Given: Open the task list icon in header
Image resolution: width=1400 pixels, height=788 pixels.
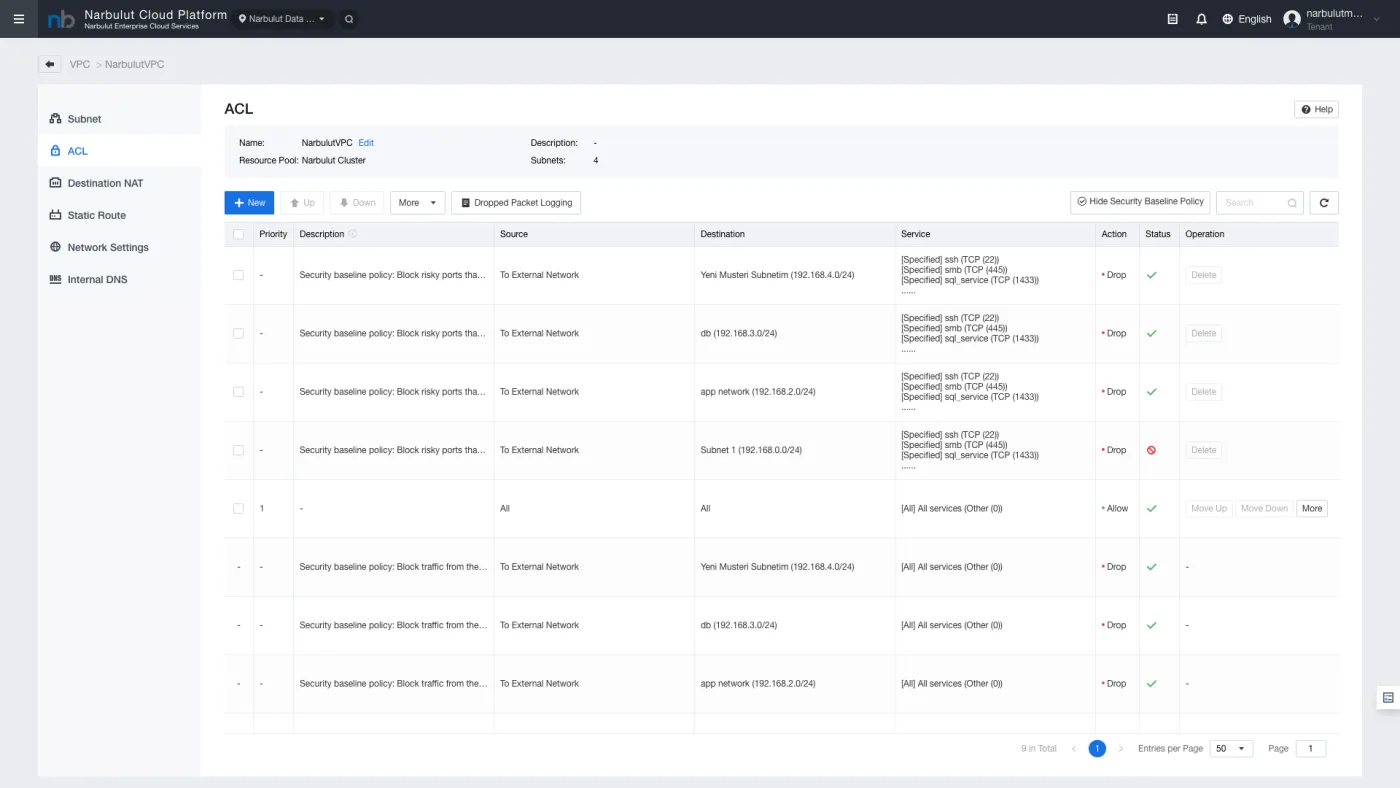Looking at the screenshot, I should 1173,19.
